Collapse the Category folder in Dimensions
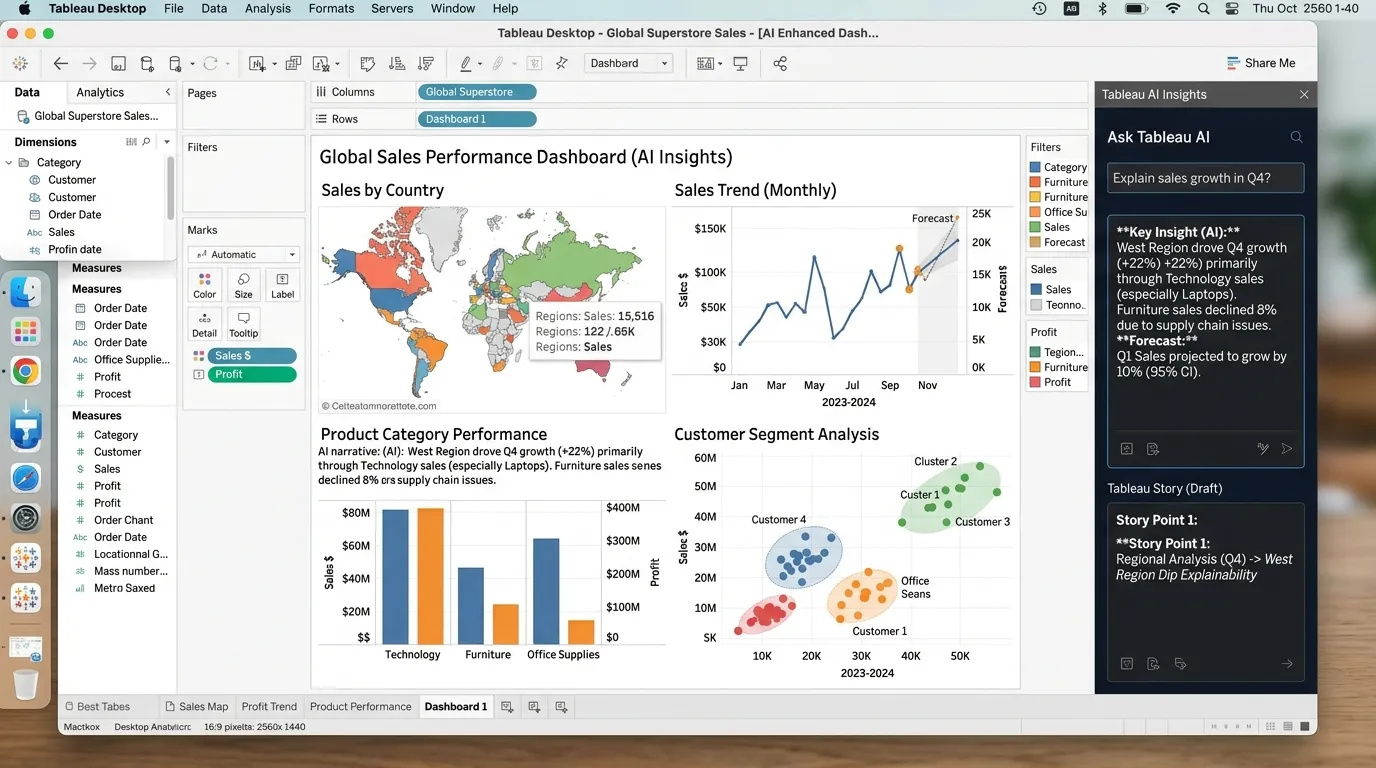Screen dimensions: 1376x768 pyautogui.click(x=9, y=162)
